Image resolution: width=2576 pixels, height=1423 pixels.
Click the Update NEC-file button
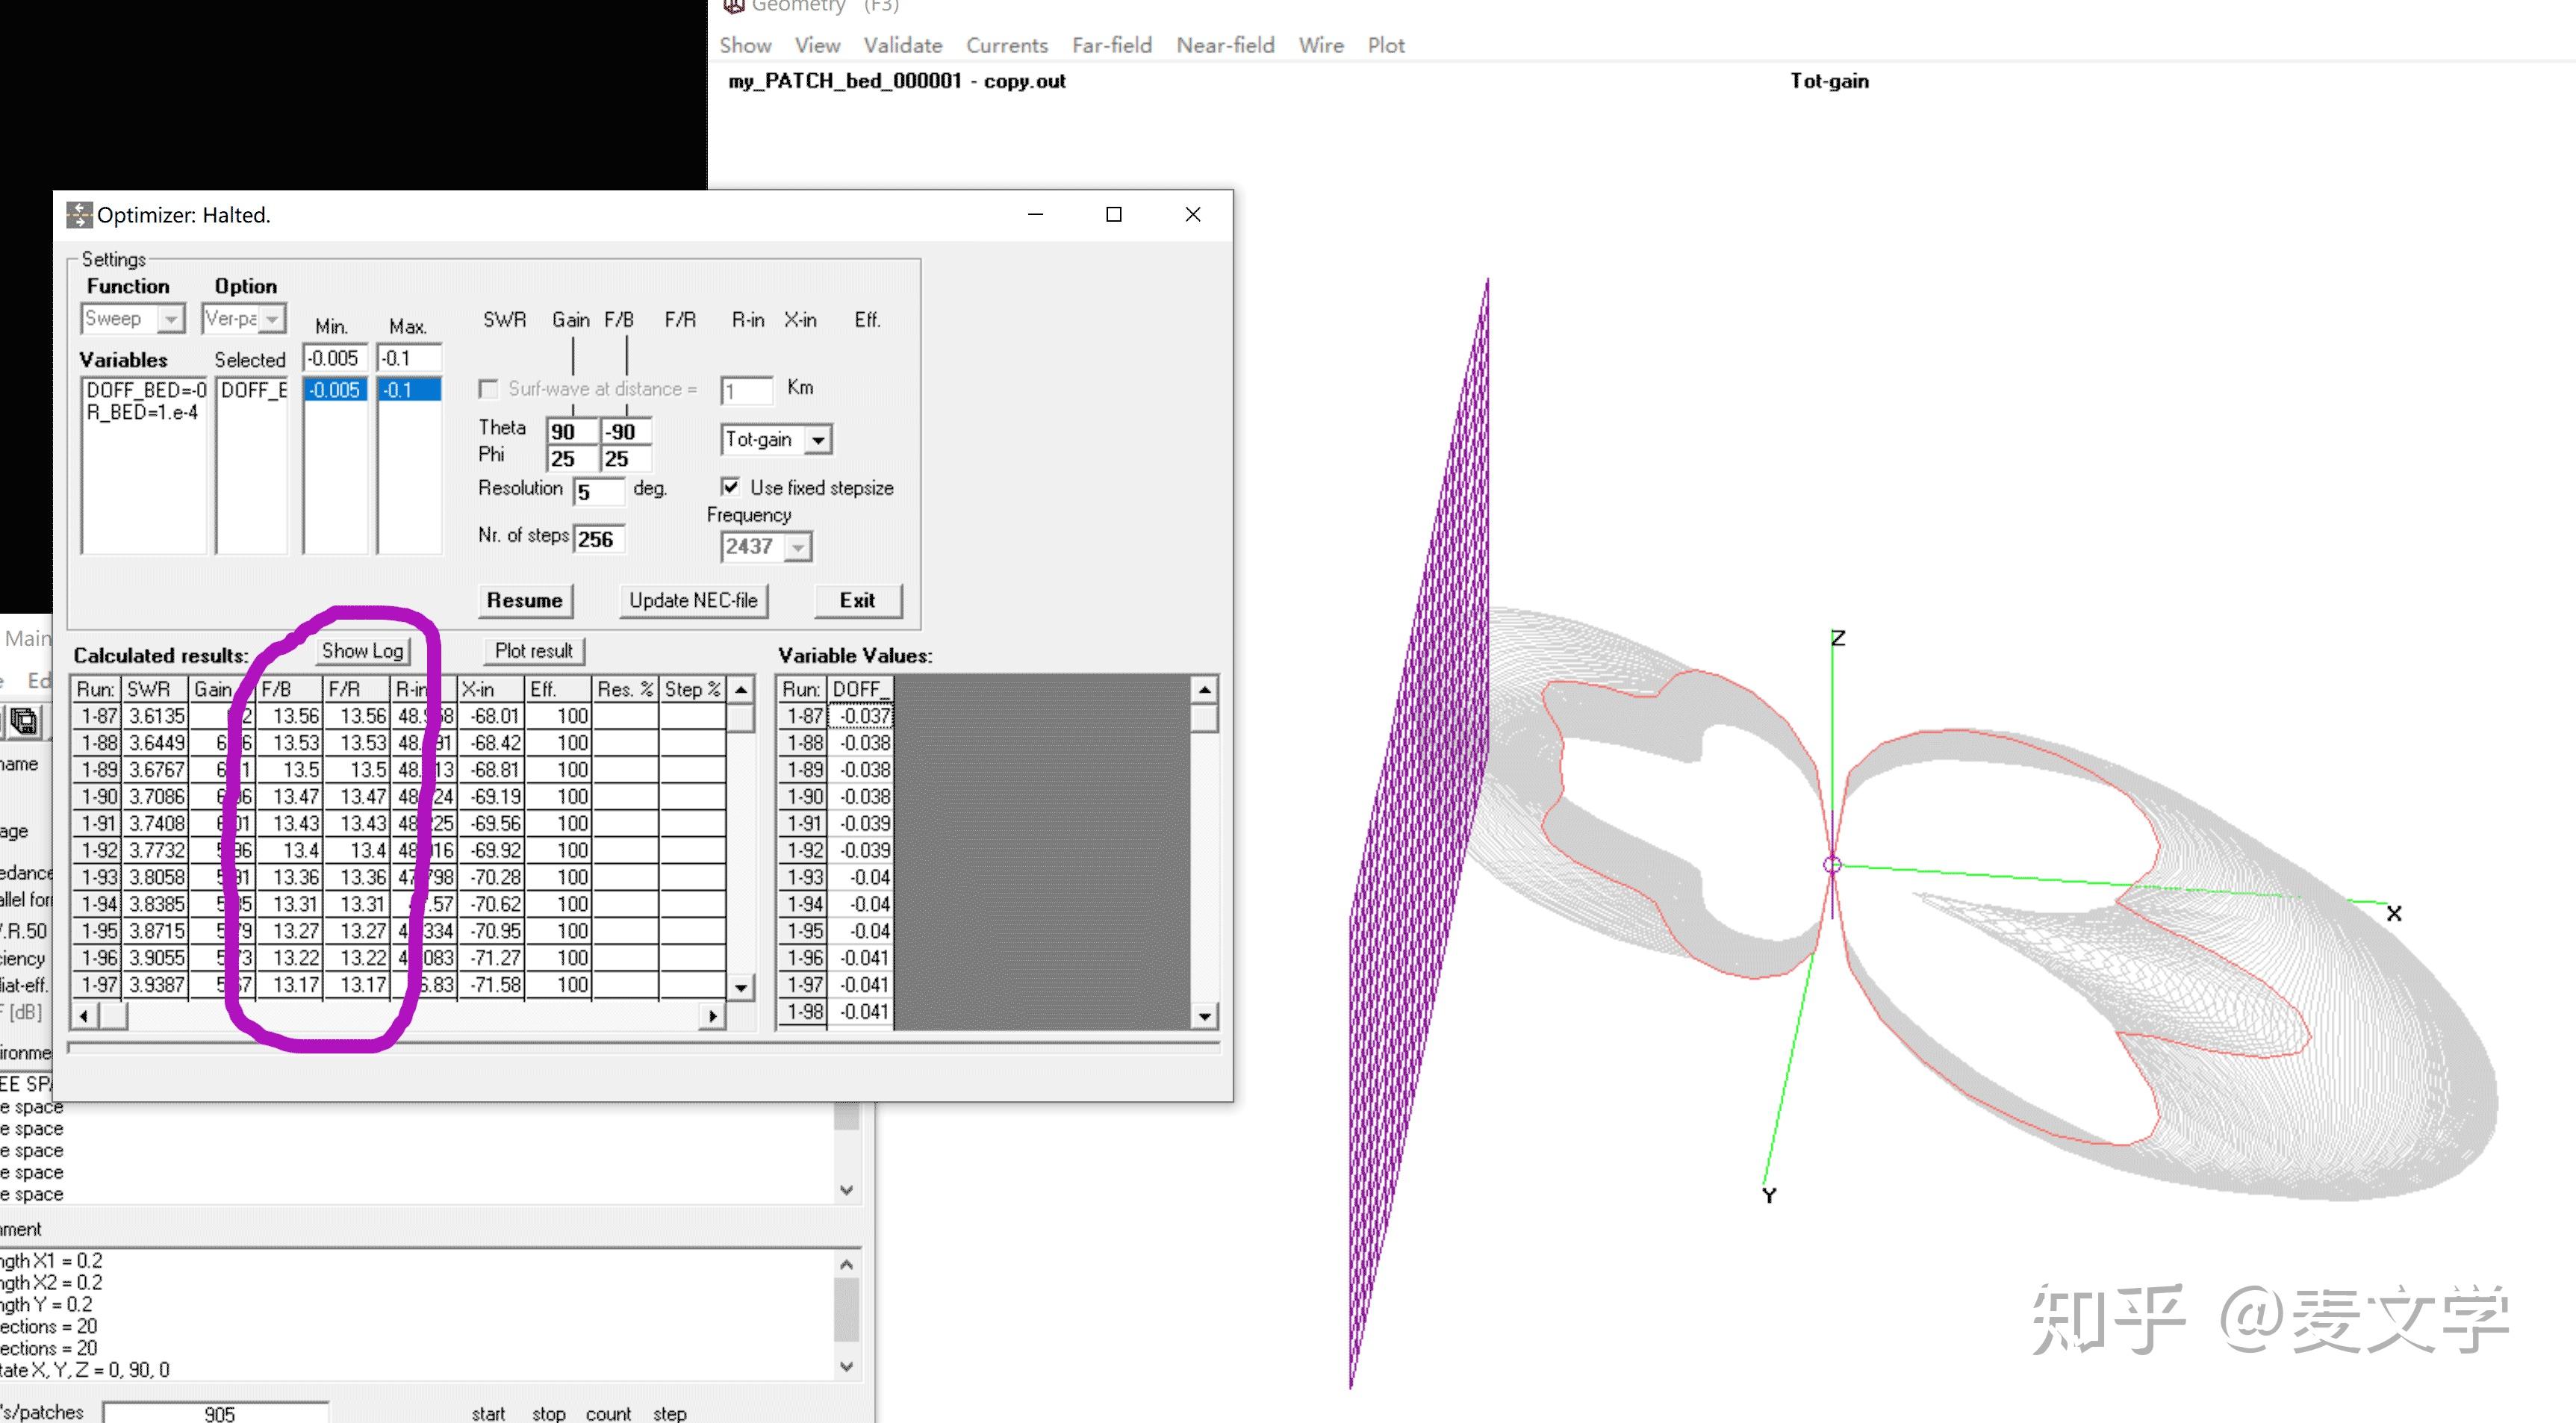click(x=693, y=601)
